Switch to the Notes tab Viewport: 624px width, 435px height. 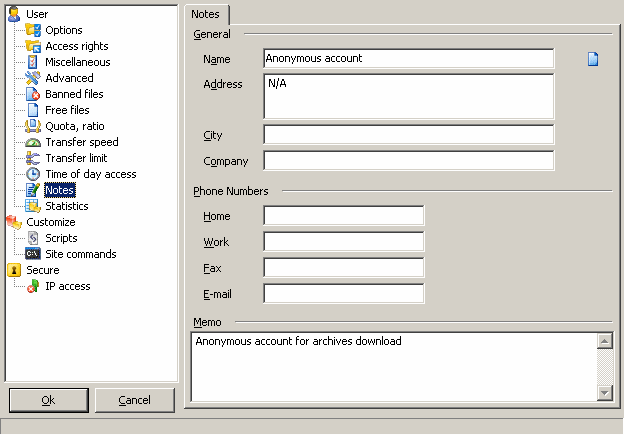click(x=207, y=14)
